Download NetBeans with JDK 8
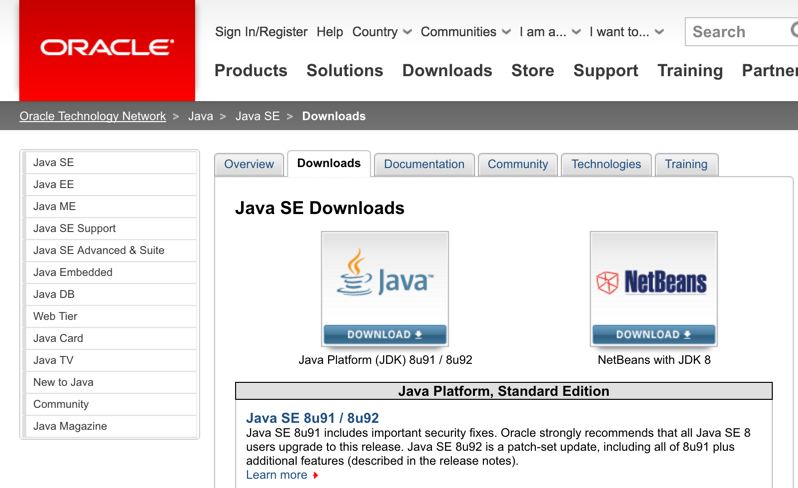Viewport: 798px width, 488px height. pos(653,335)
